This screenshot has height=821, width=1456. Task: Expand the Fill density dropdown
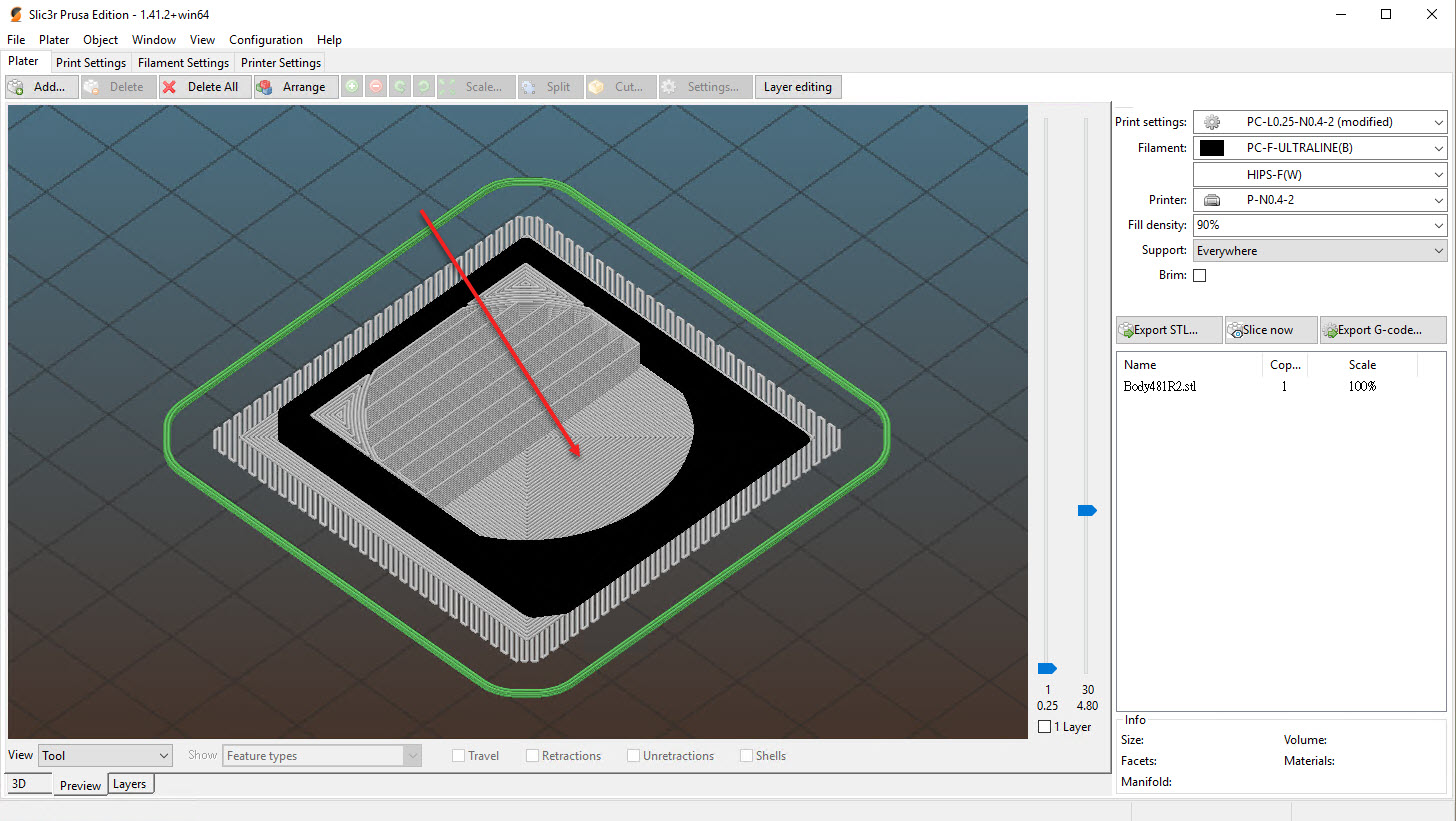tap(1320, 225)
